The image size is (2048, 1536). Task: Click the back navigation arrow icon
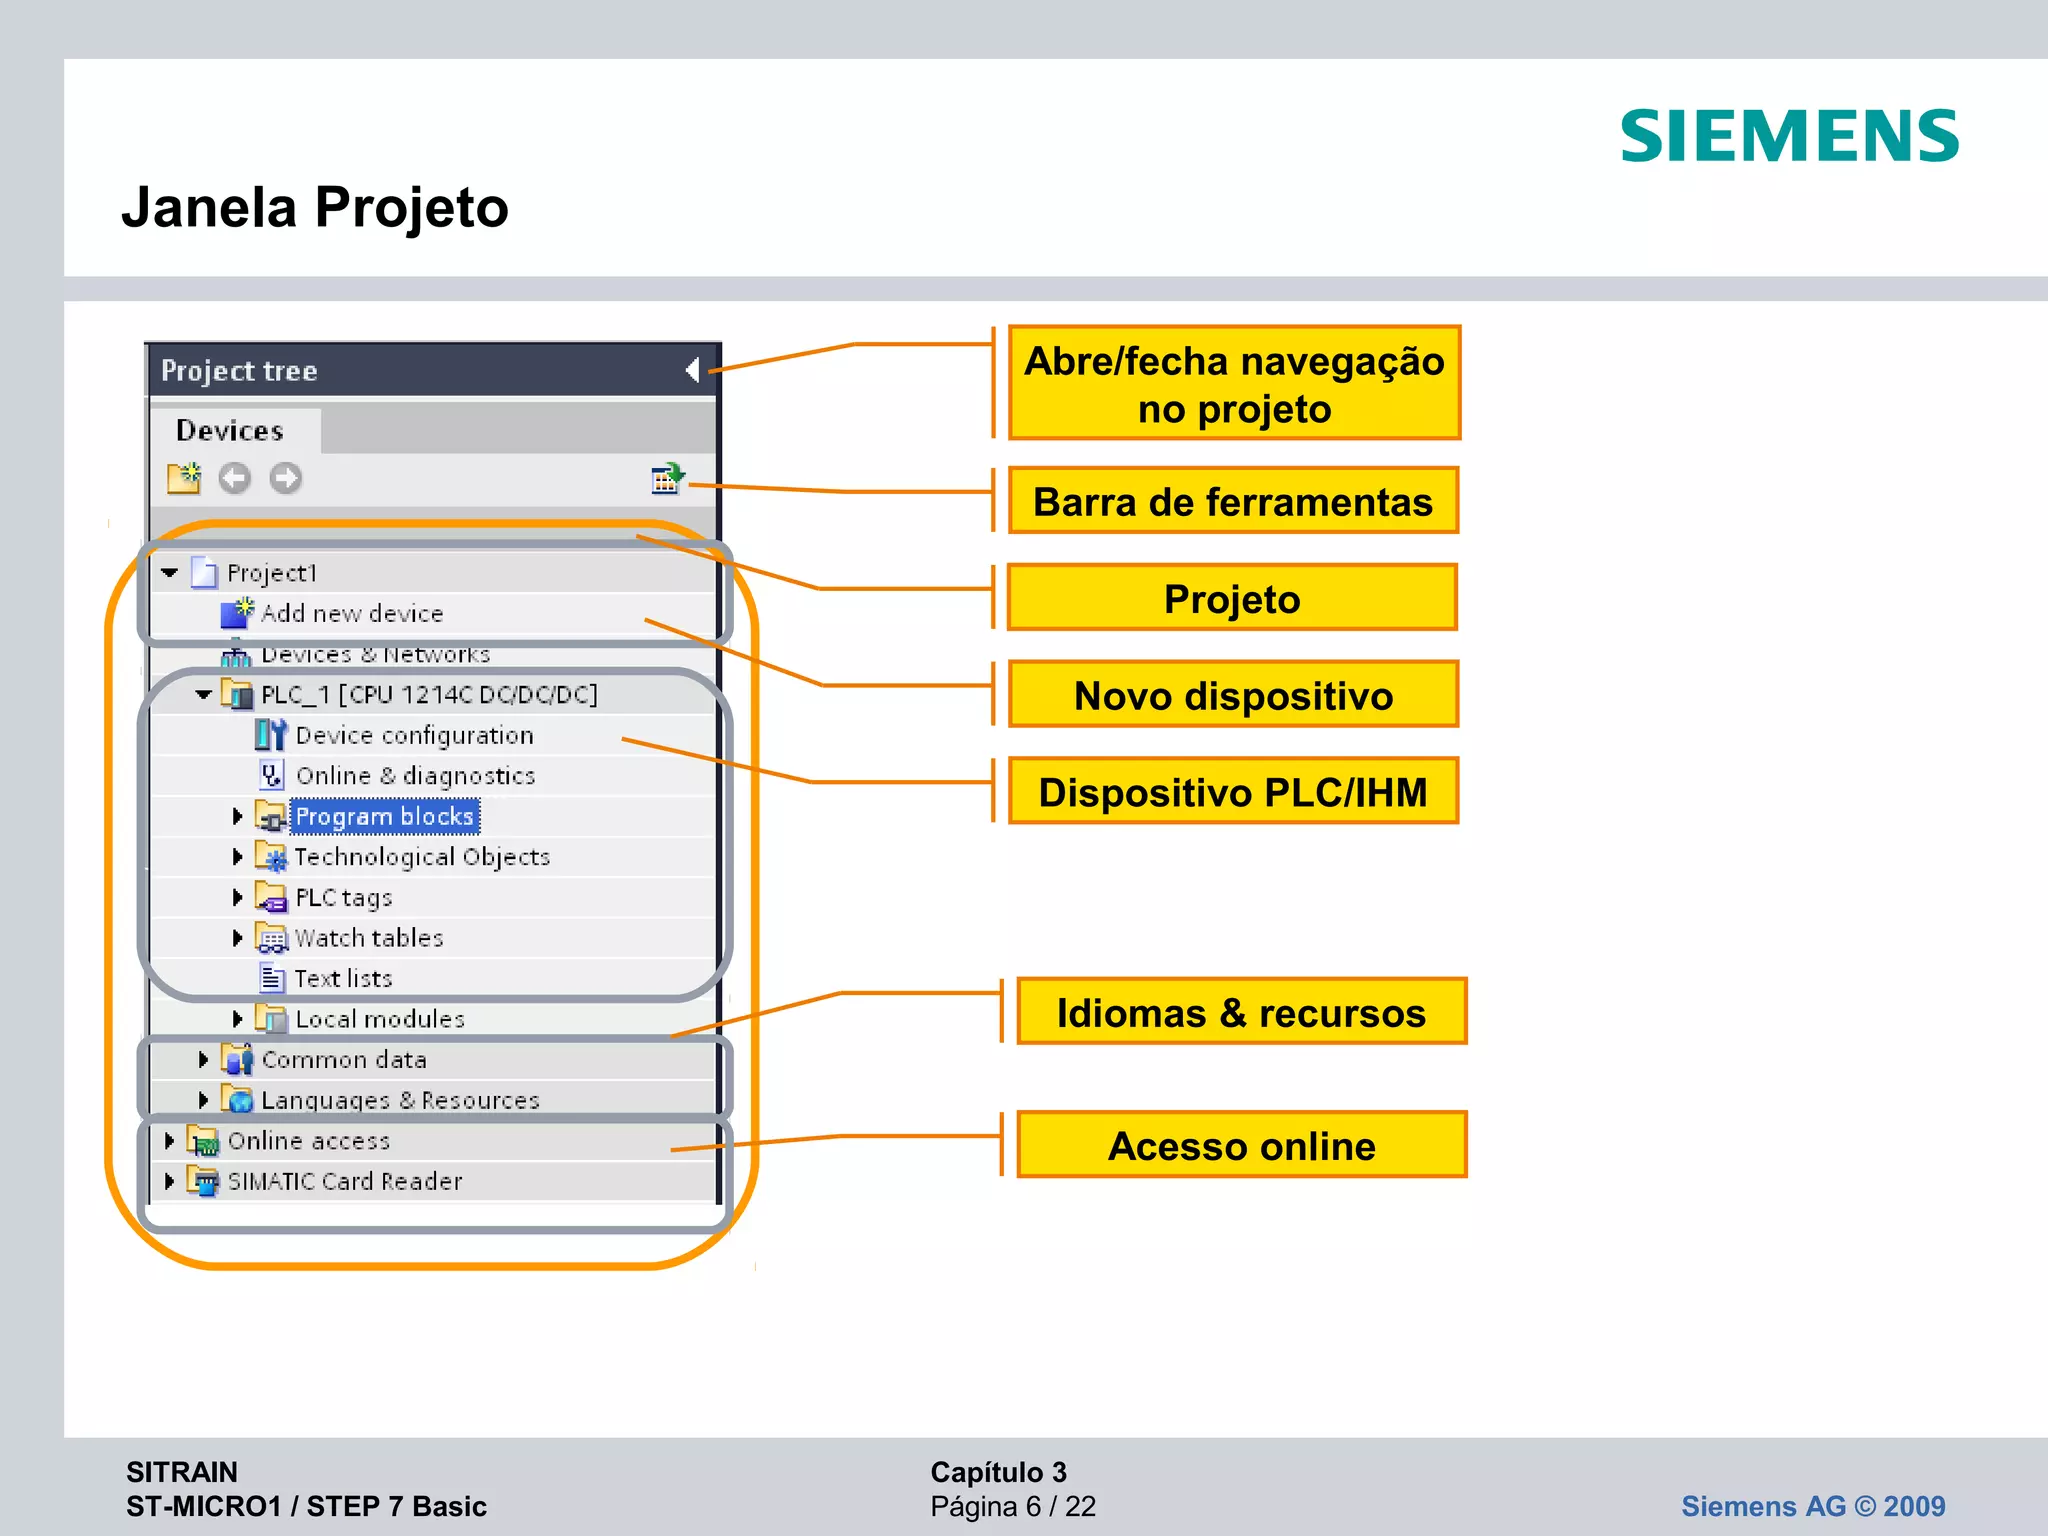[235, 478]
